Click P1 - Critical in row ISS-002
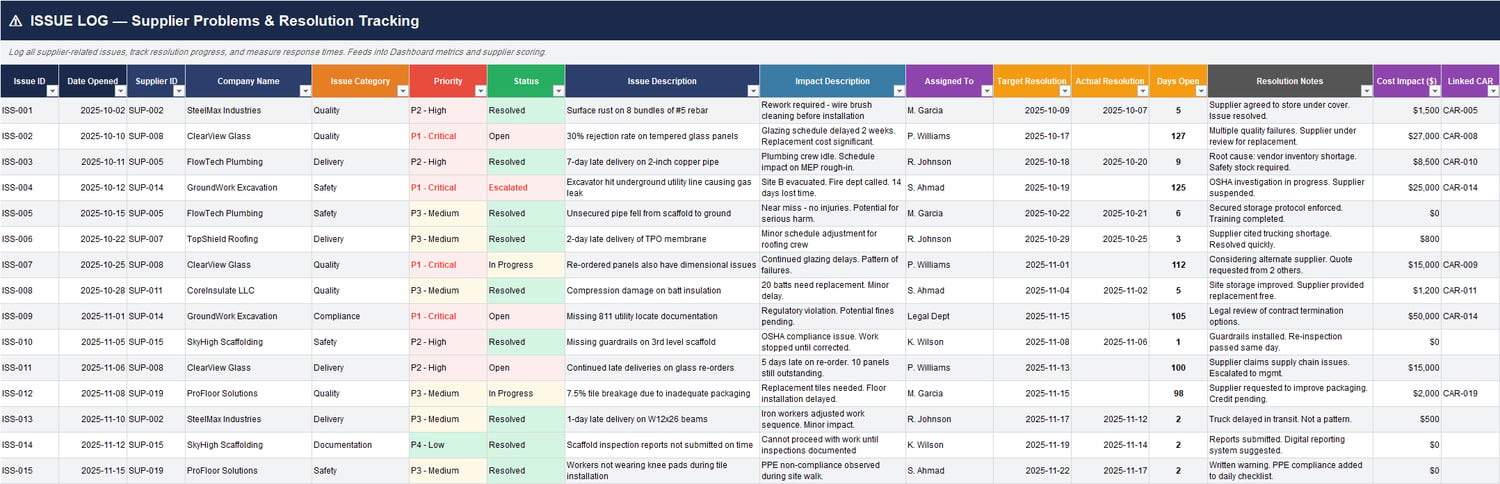 448,136
